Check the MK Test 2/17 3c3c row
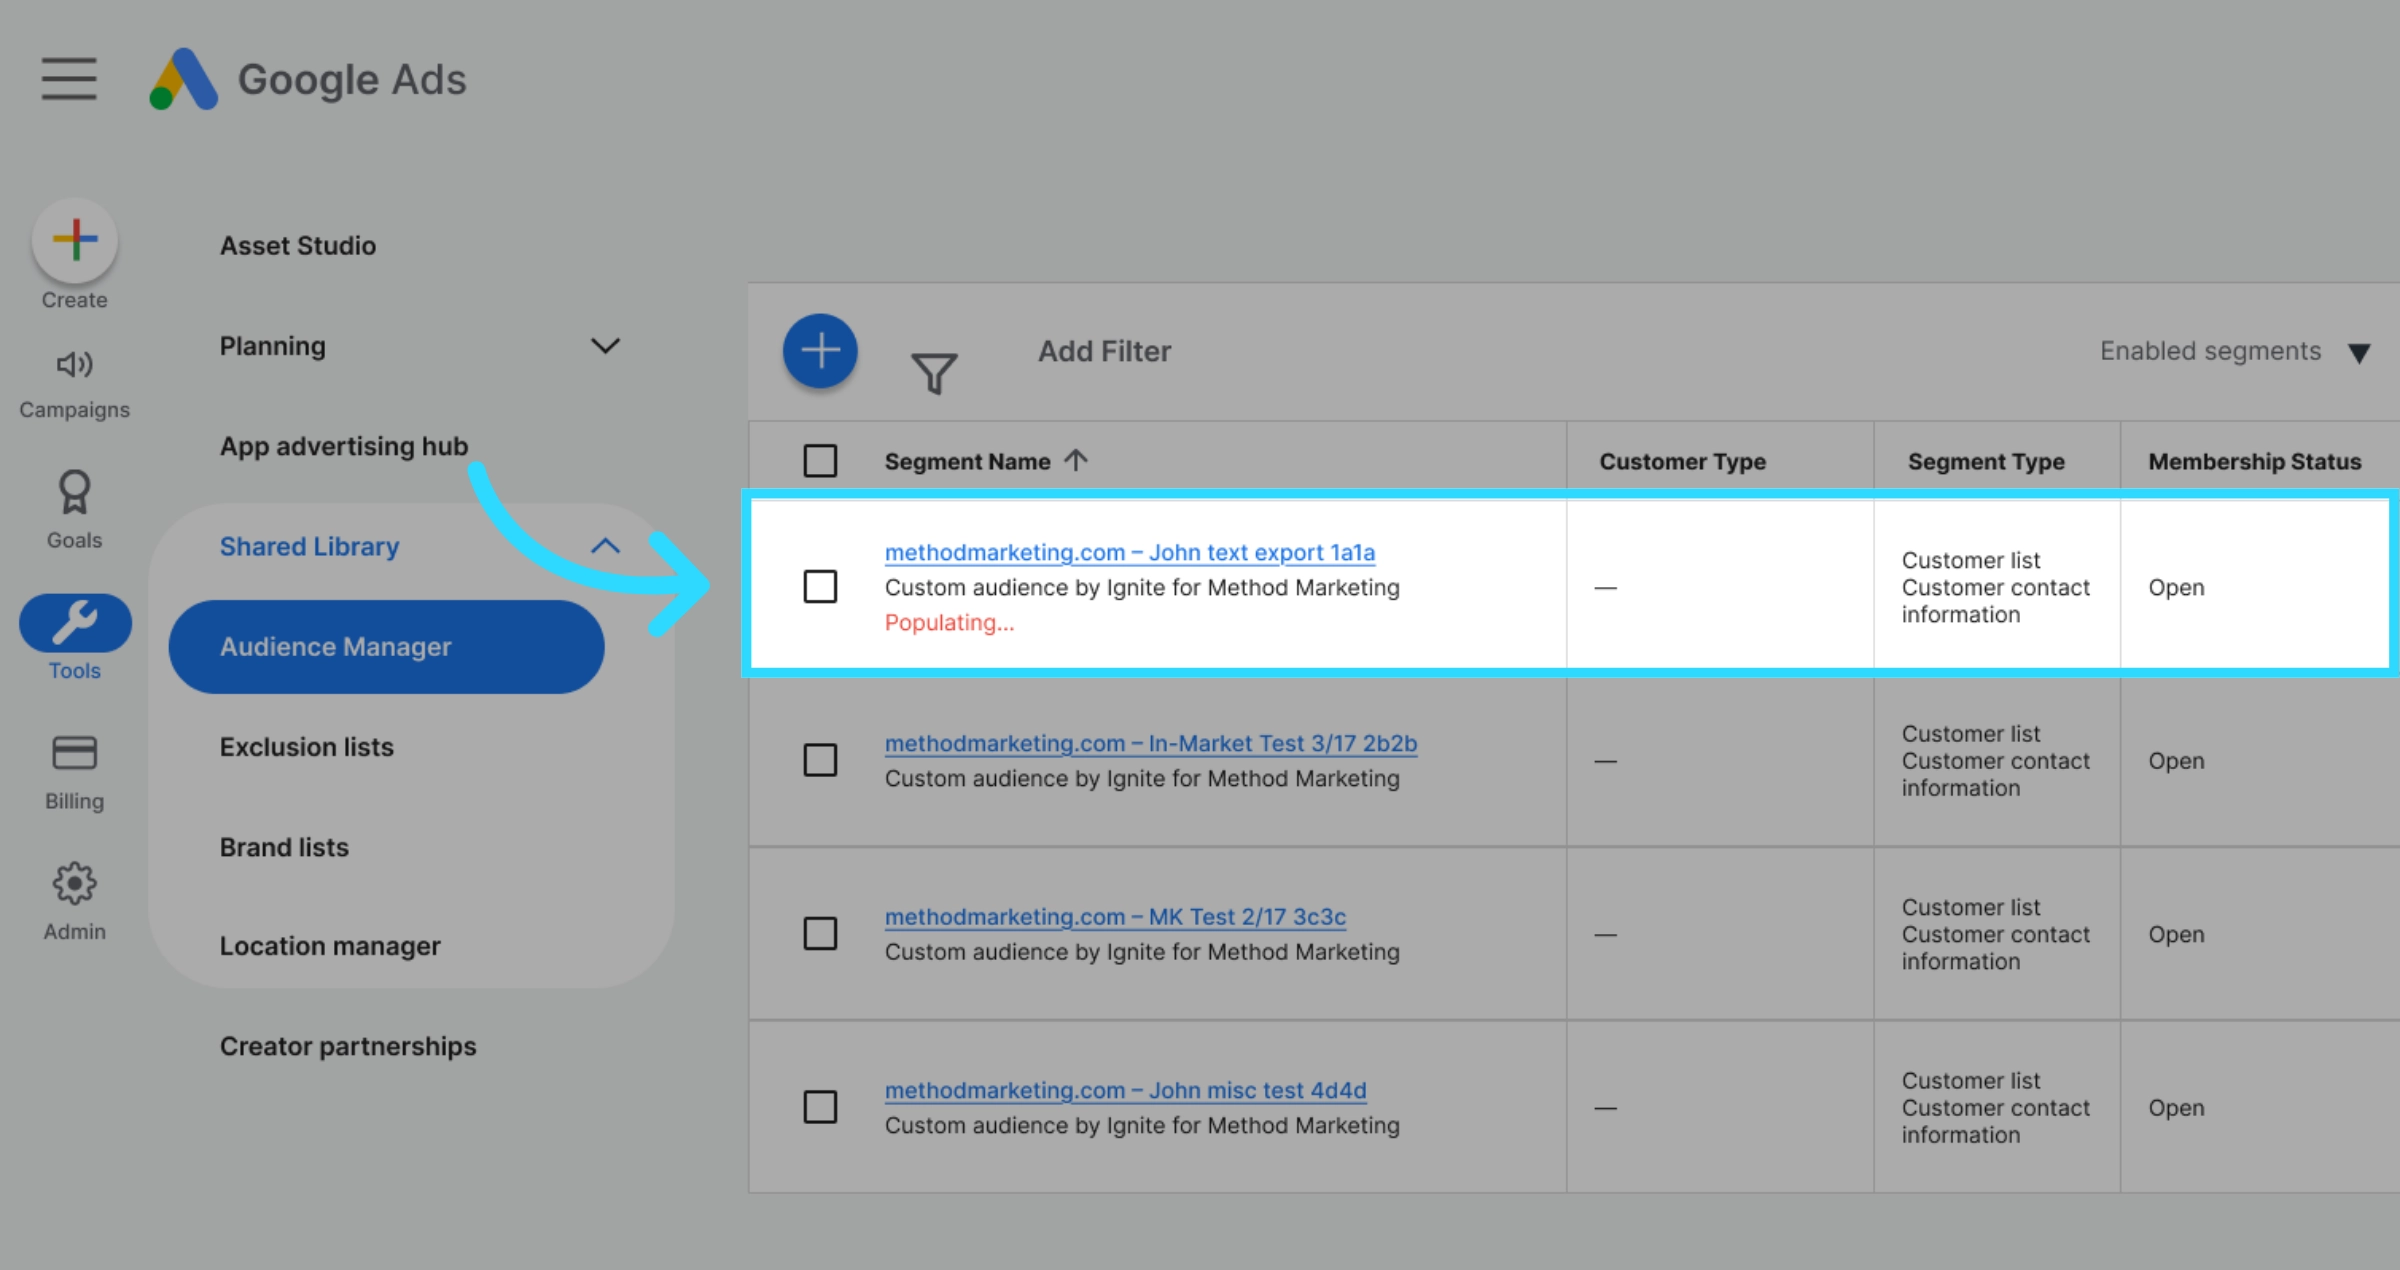 point(820,933)
